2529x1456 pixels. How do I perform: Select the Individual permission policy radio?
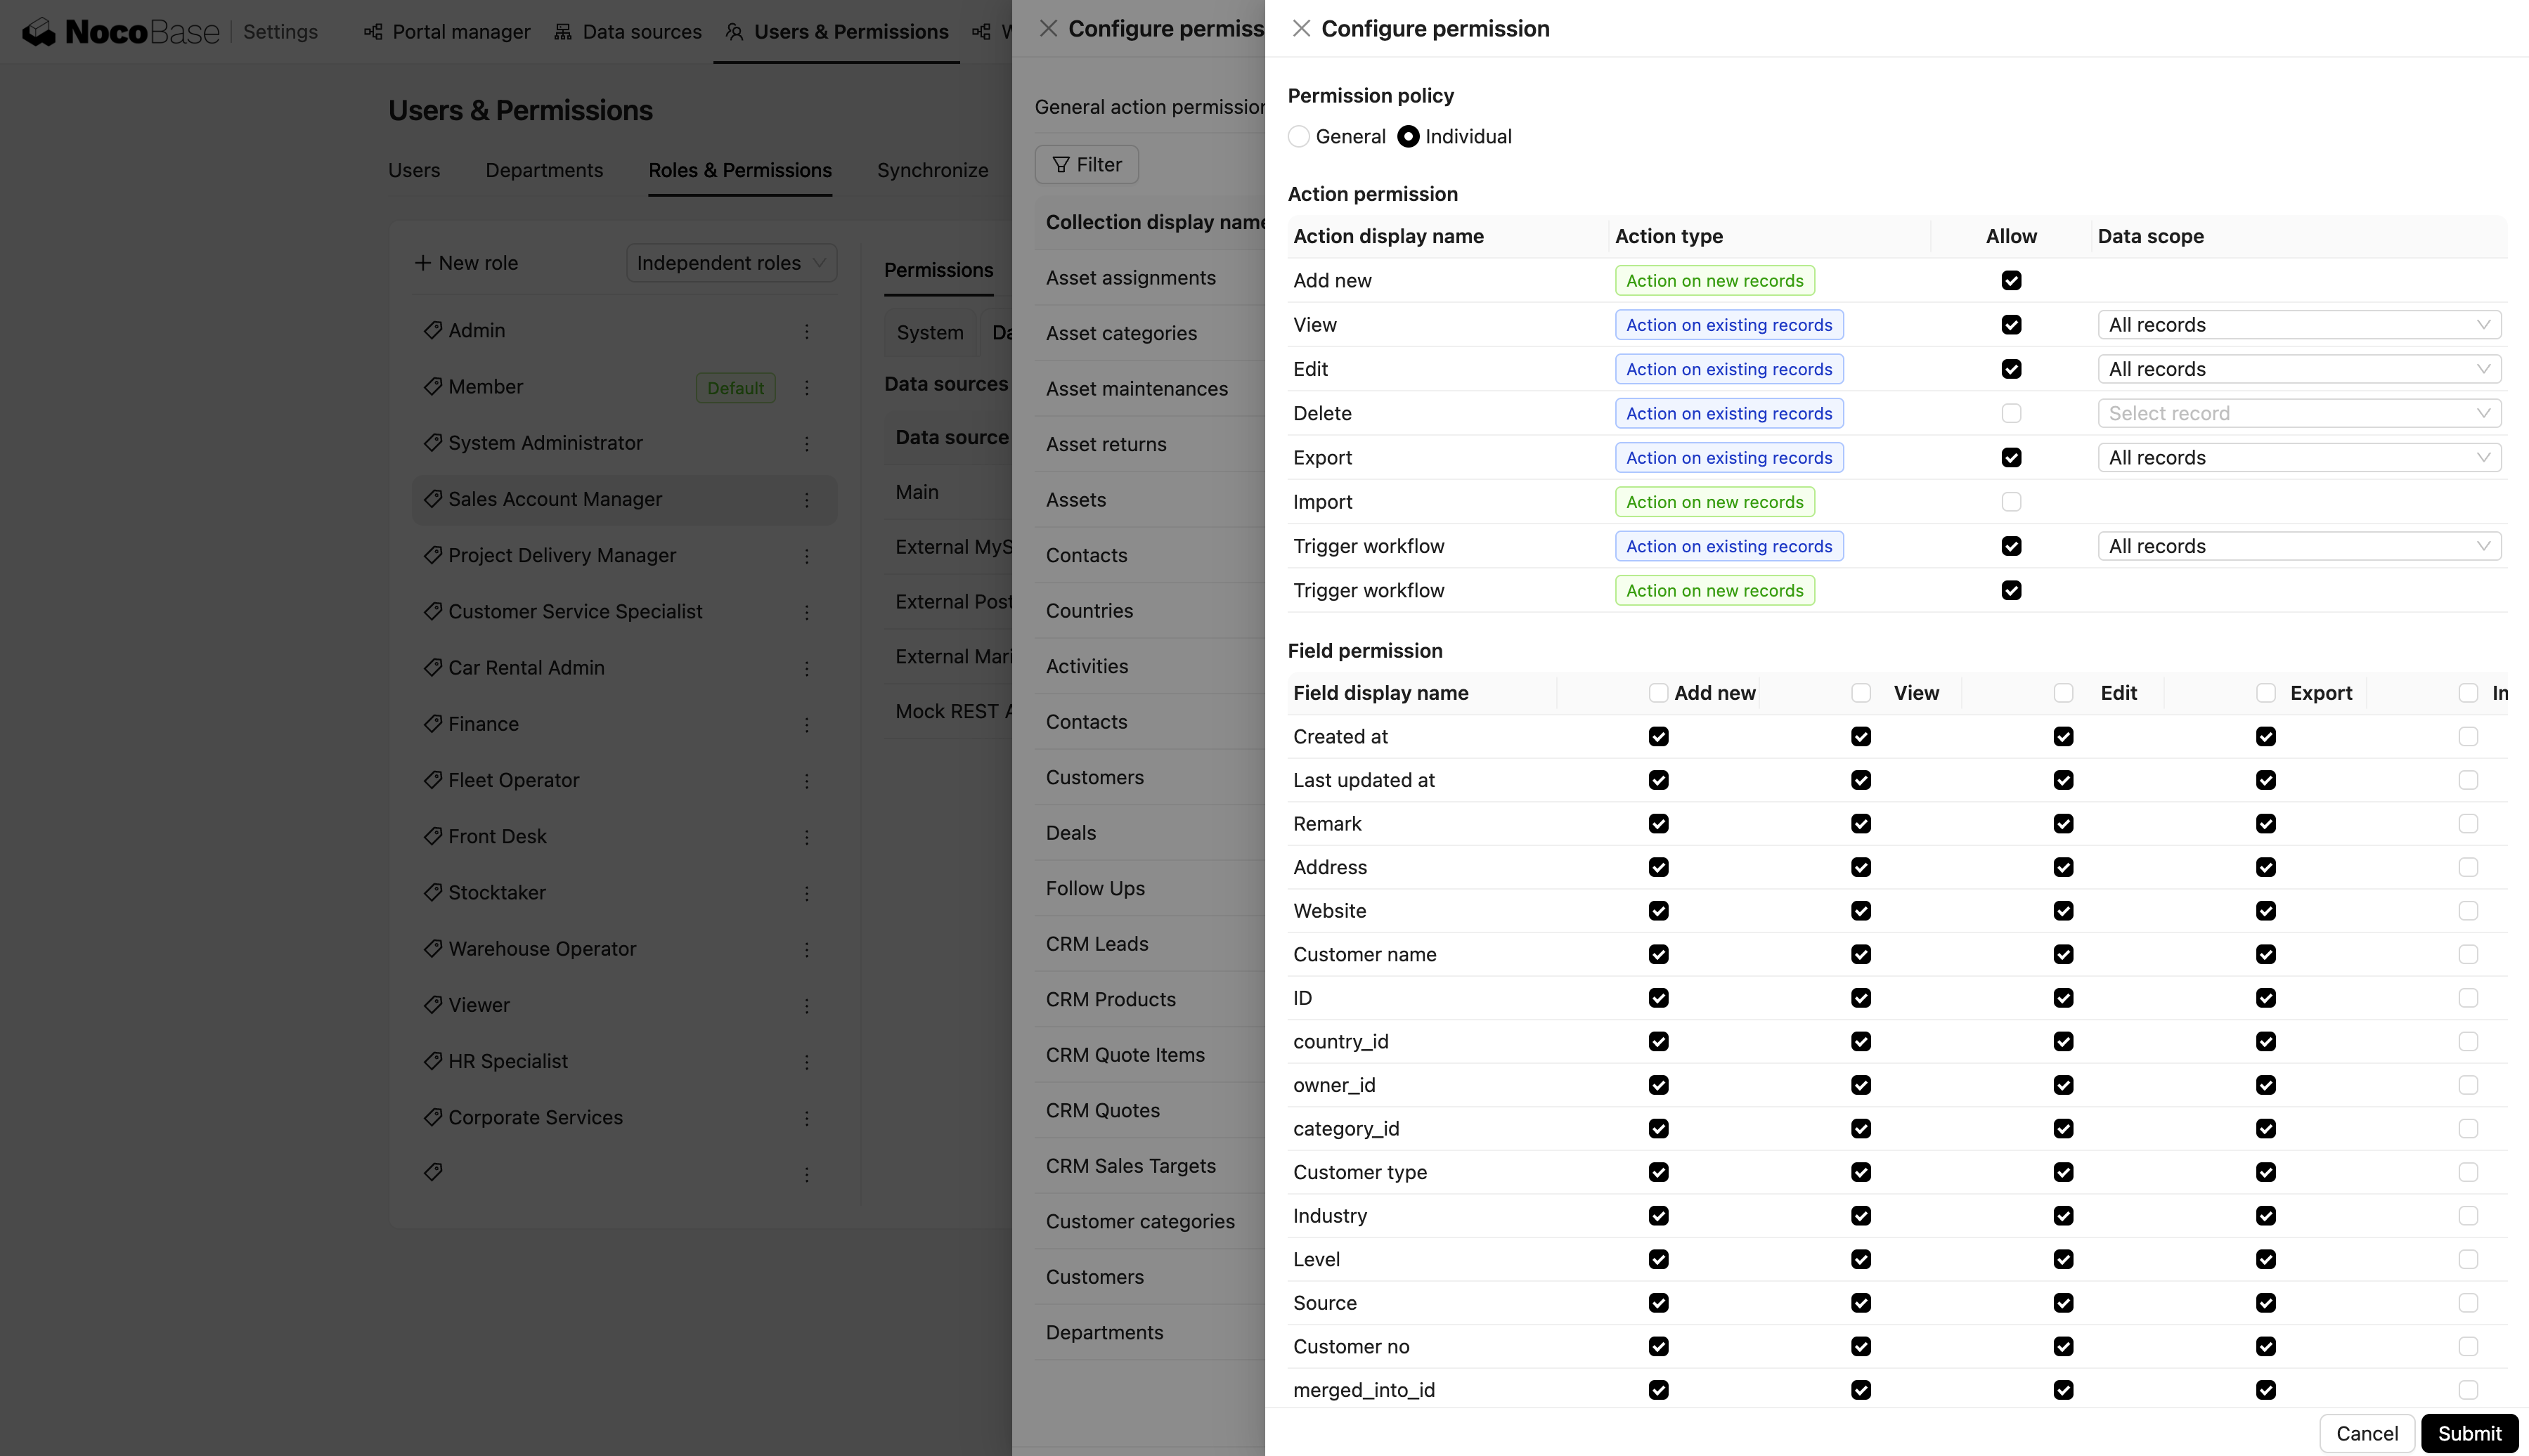1408,137
